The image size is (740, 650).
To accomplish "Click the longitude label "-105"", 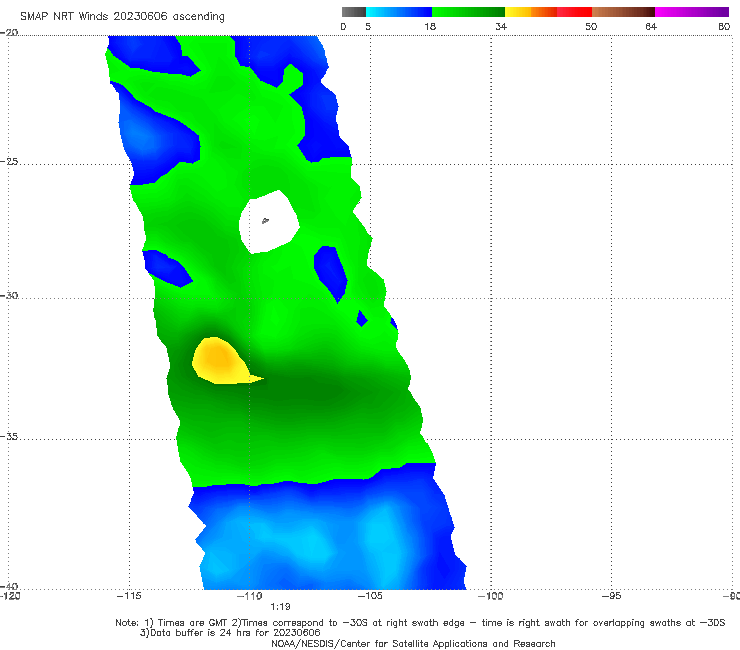I will [370, 596].
